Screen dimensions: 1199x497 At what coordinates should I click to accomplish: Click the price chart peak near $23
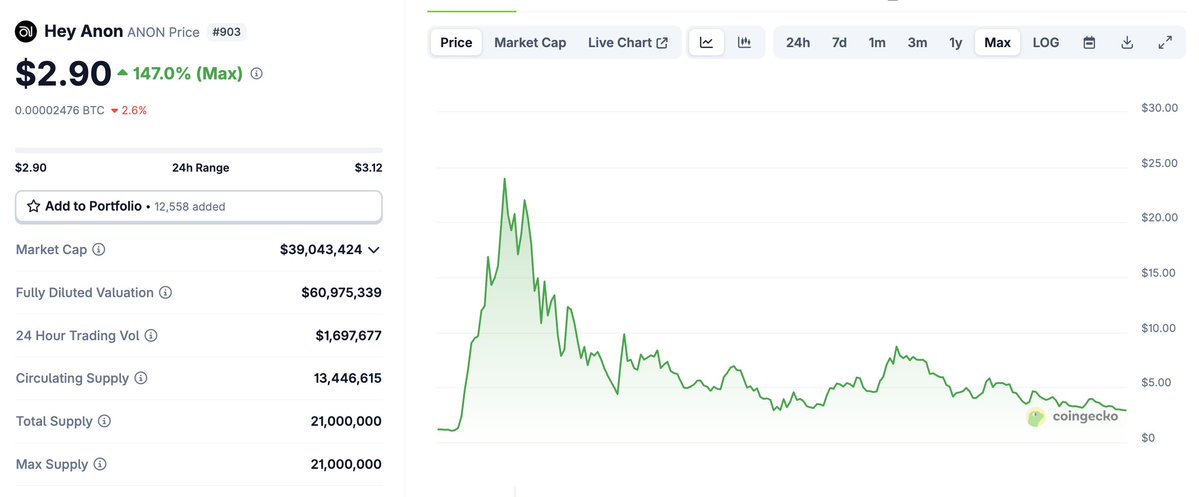(x=505, y=179)
